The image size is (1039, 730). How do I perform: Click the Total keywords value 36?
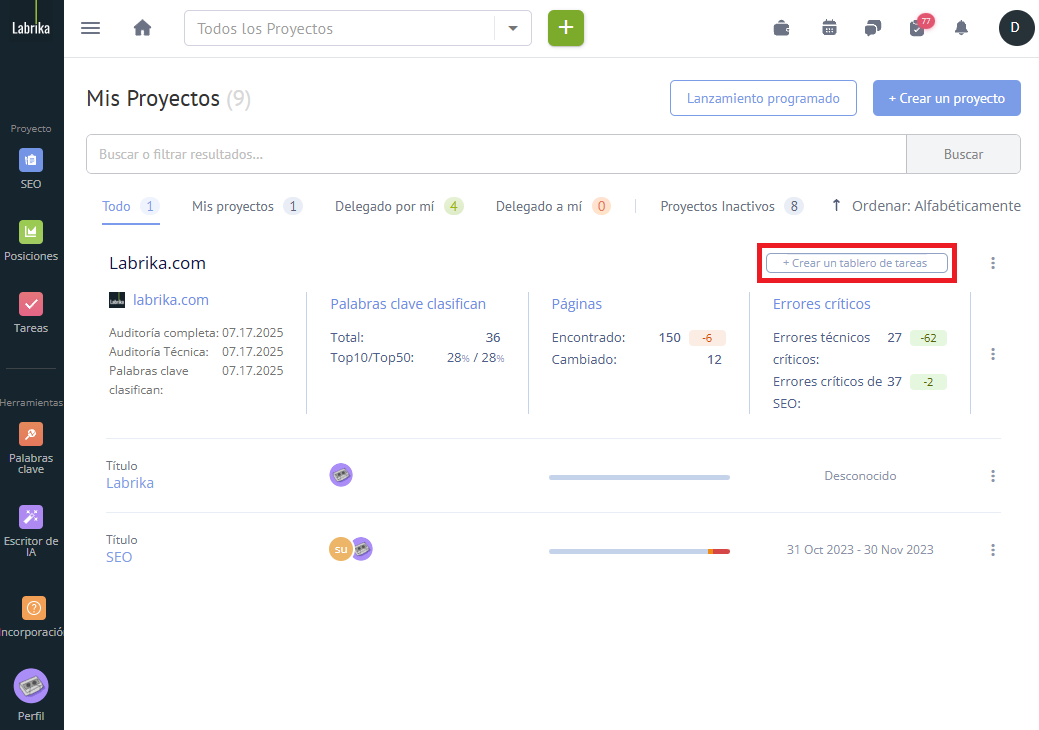pos(493,338)
